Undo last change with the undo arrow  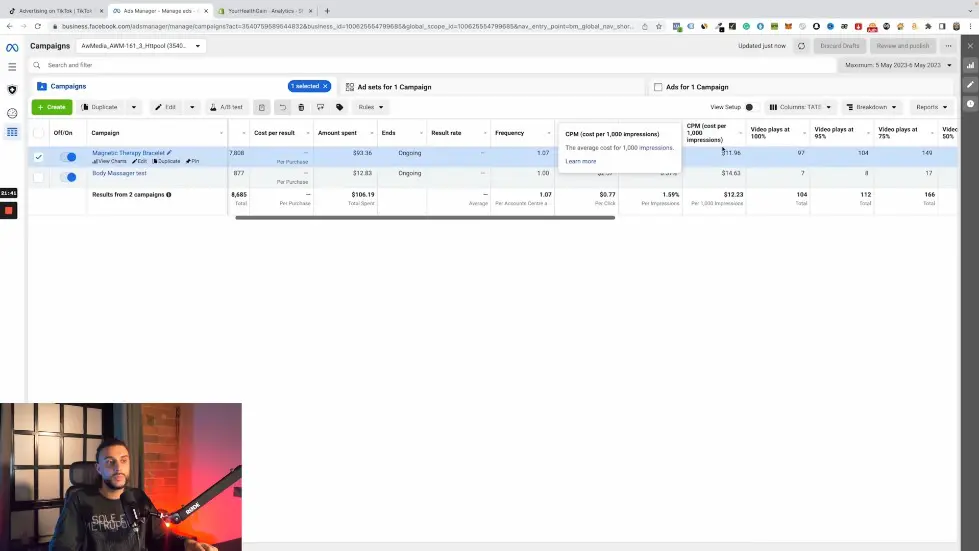click(x=282, y=107)
